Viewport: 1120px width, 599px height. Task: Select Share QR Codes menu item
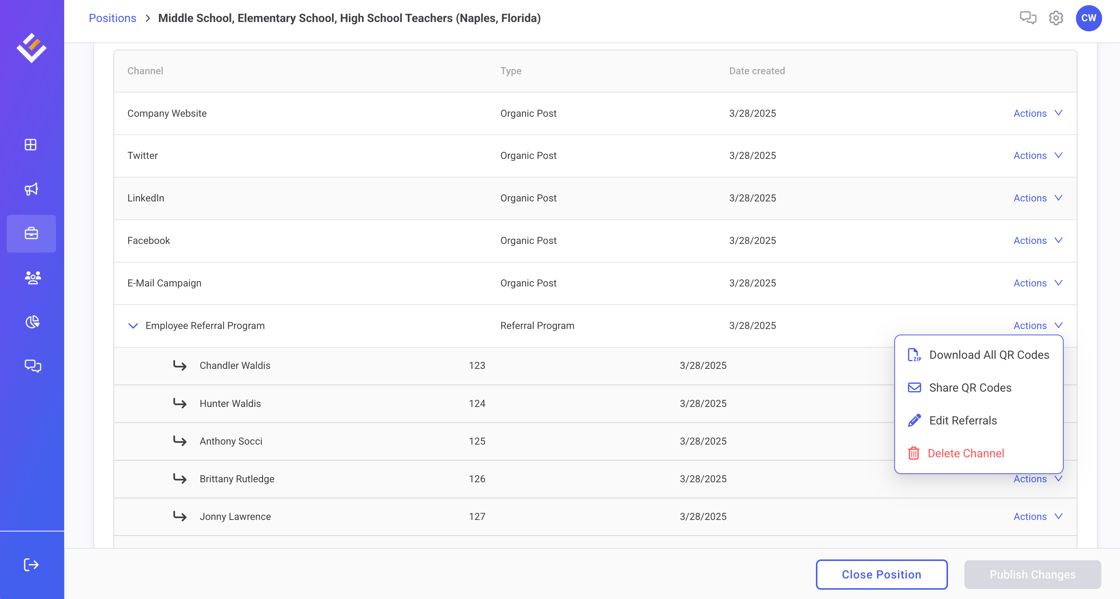969,388
